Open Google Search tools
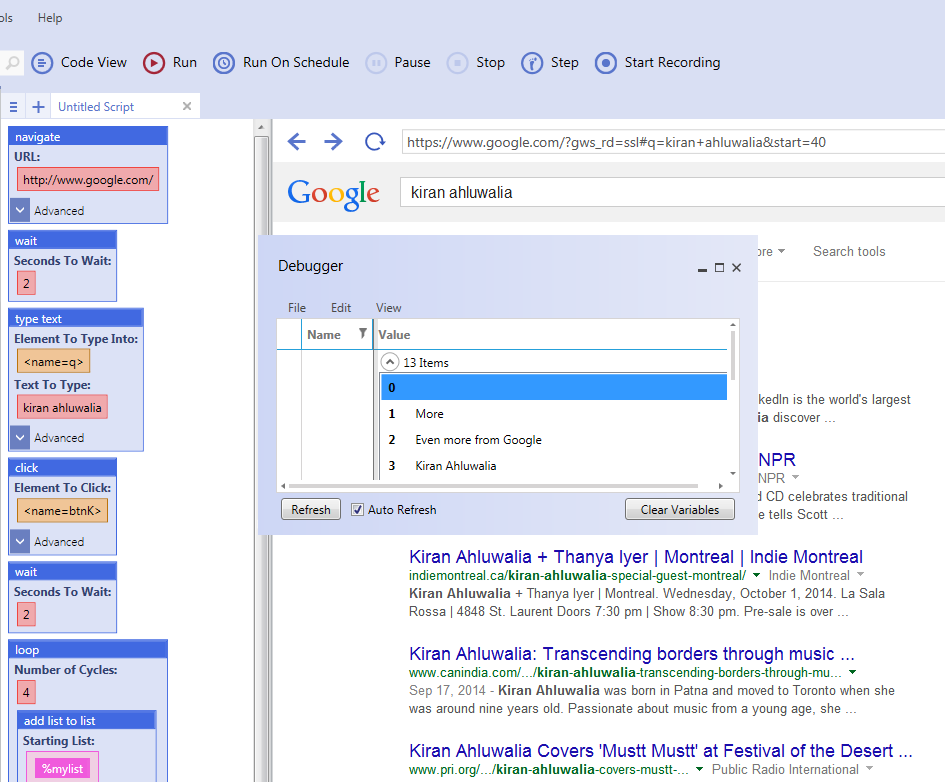 [849, 251]
